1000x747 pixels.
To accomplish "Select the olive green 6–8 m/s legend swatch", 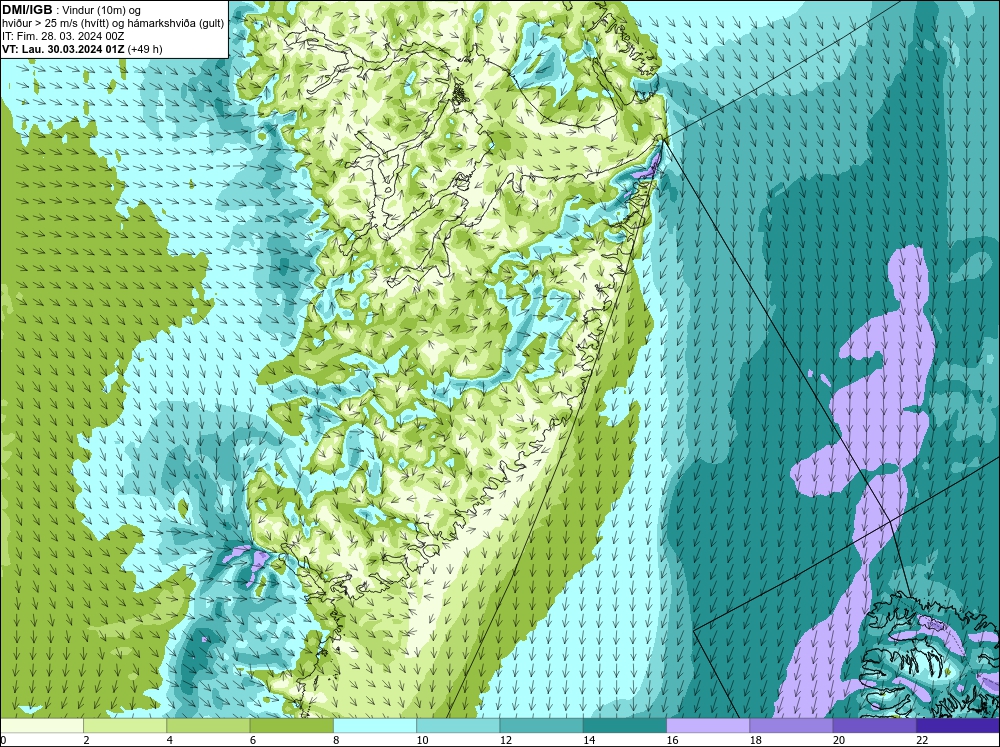I will [x=291, y=726].
